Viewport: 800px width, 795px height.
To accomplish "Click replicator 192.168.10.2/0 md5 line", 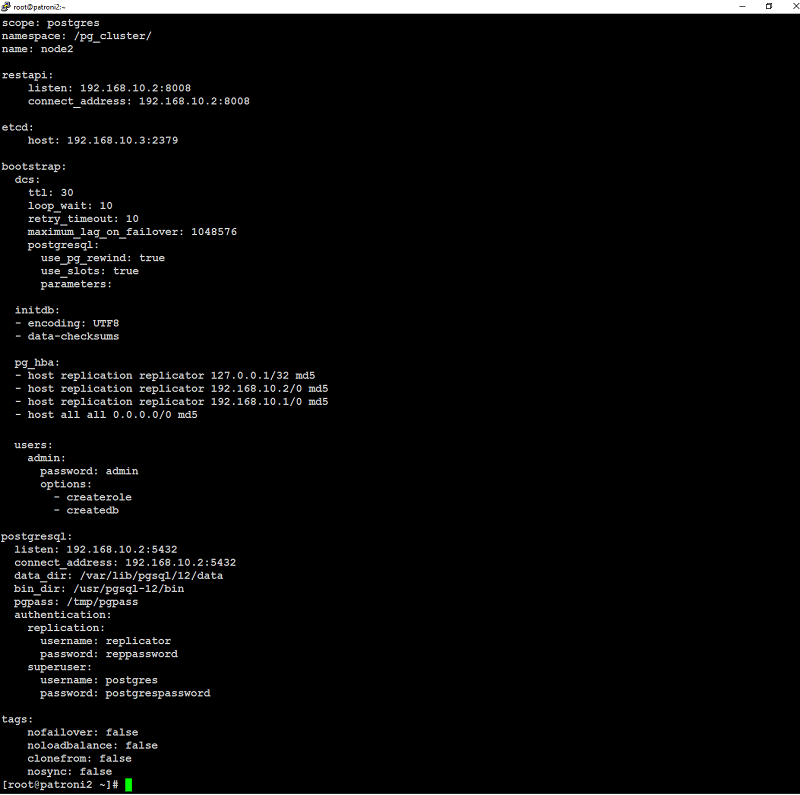I will click(171, 389).
